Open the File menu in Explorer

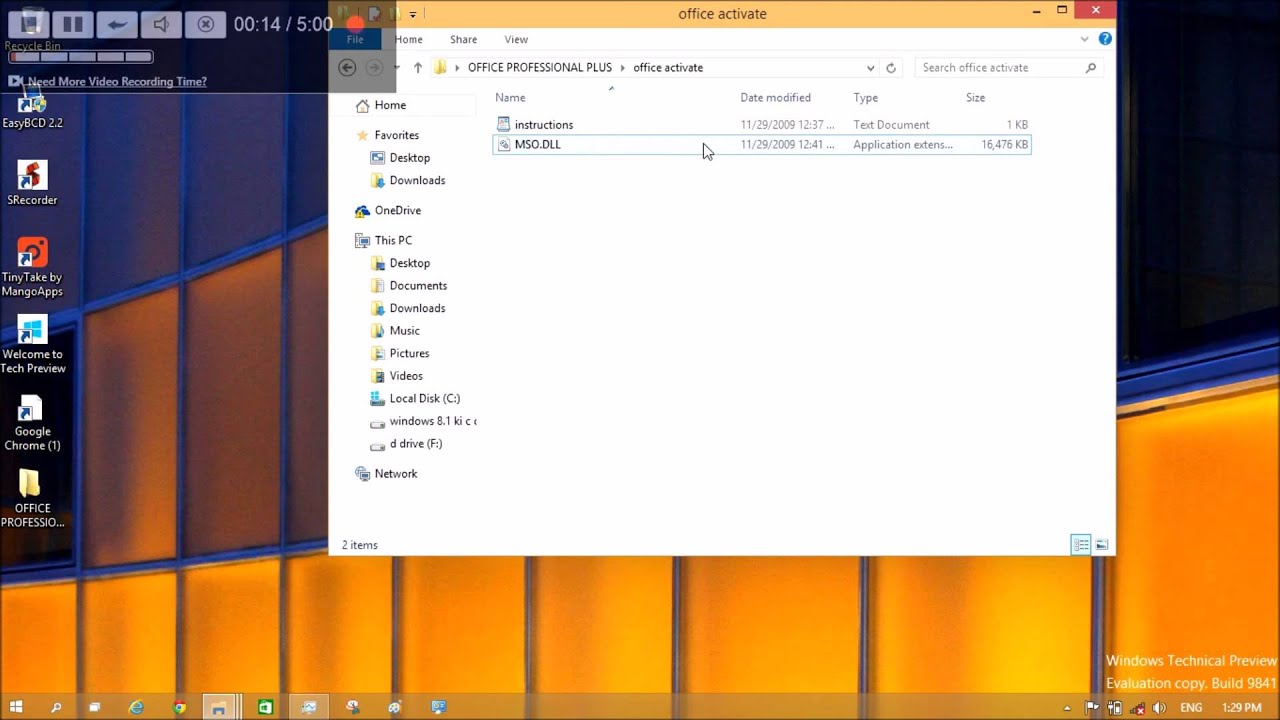(x=355, y=39)
